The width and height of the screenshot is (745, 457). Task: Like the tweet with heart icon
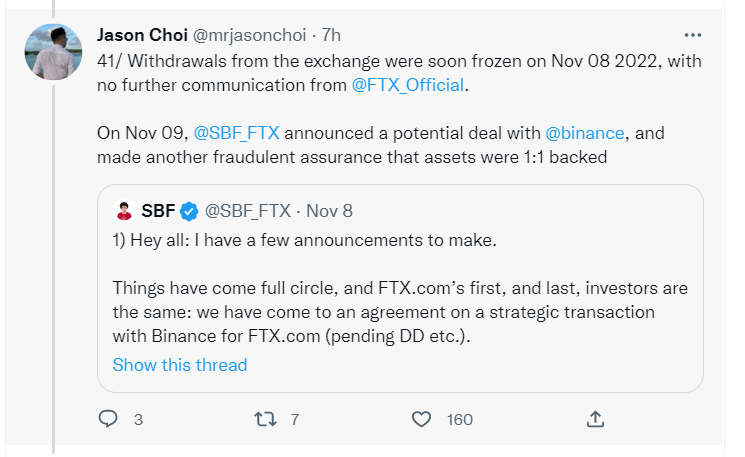point(422,419)
